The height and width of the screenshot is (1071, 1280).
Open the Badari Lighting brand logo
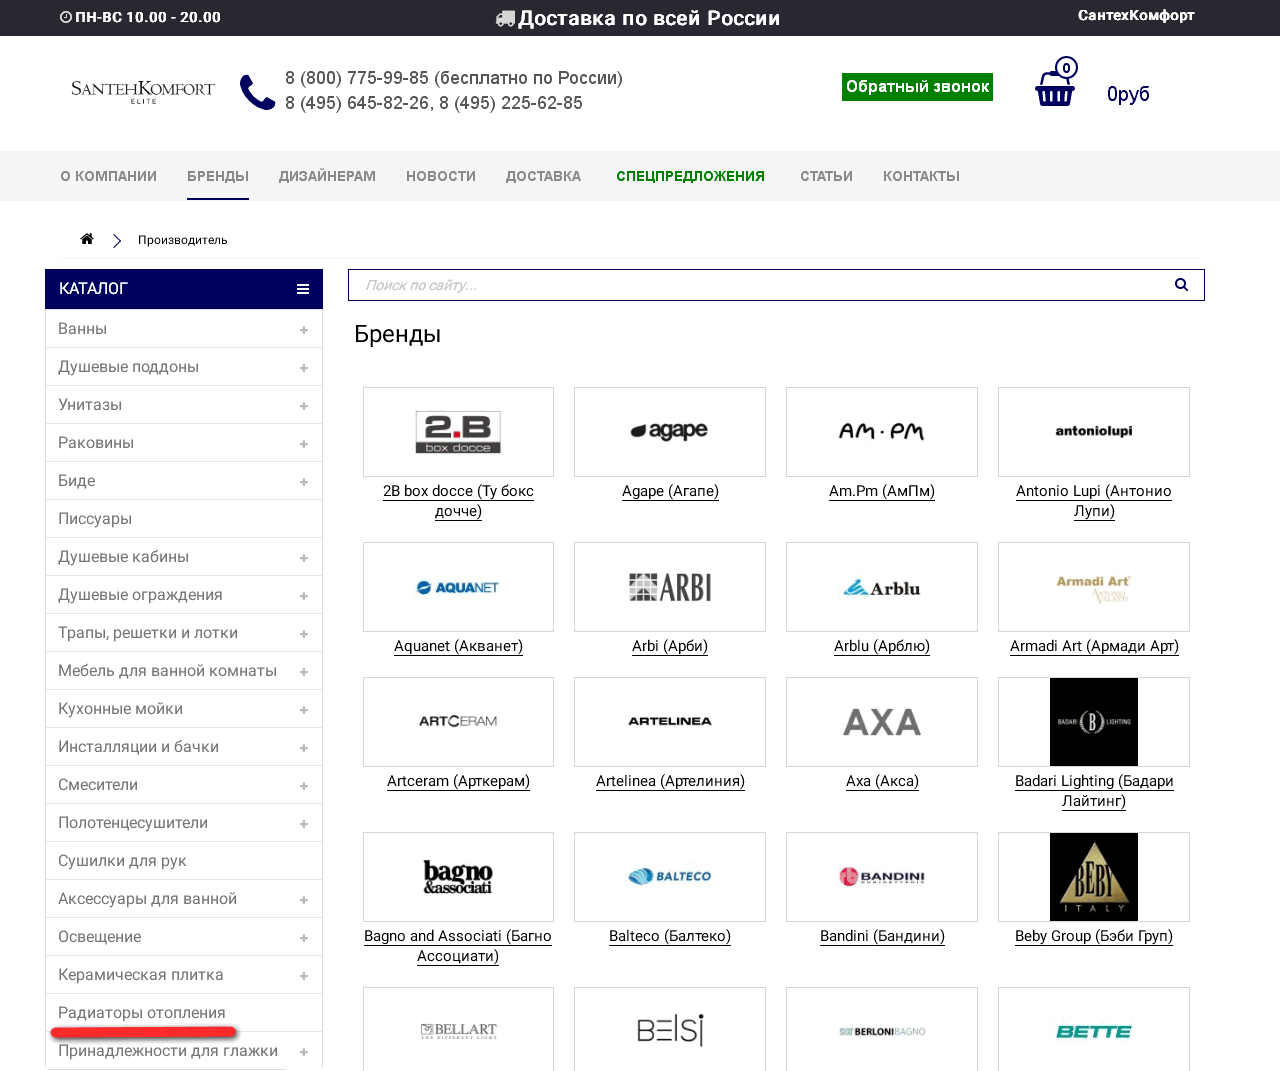(1094, 722)
